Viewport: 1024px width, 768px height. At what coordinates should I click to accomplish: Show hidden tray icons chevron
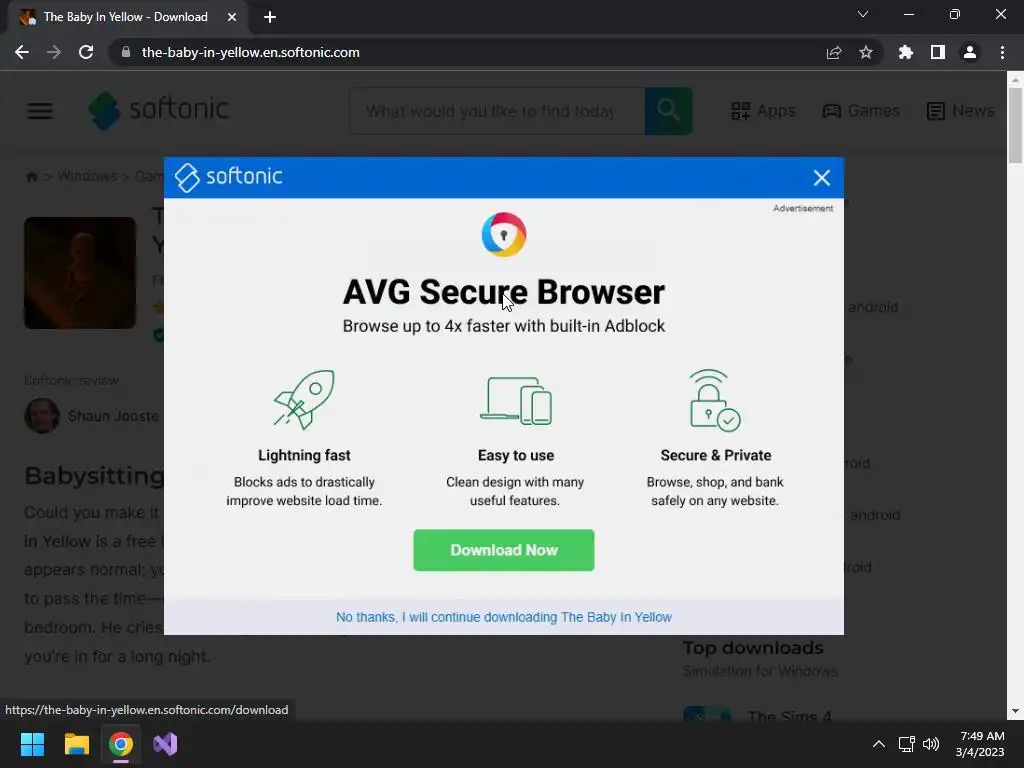coord(879,744)
